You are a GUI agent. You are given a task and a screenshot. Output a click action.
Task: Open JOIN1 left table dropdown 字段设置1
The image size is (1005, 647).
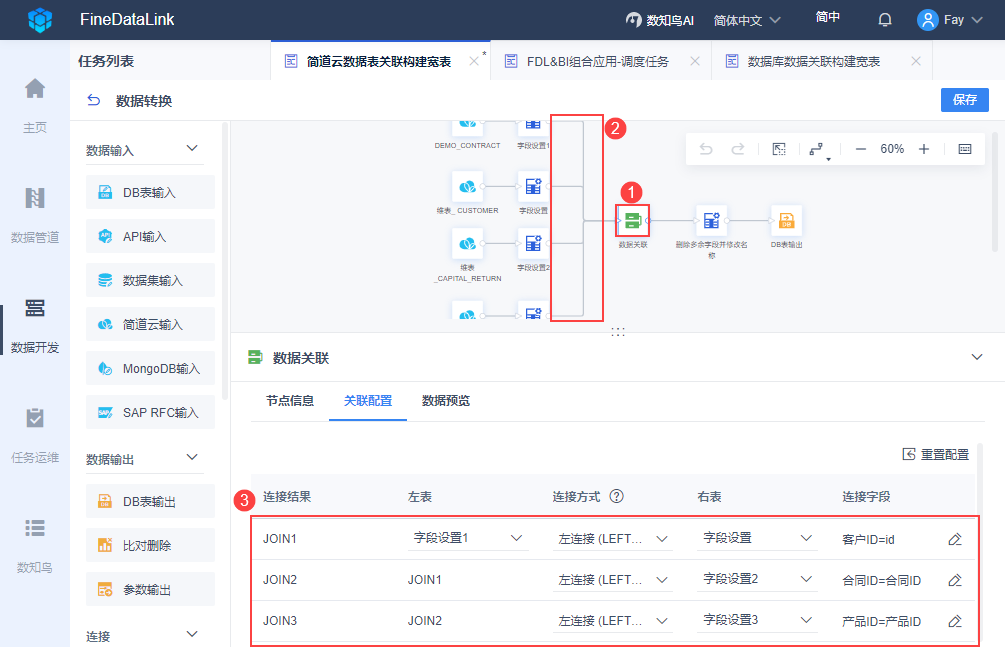tap(468, 538)
